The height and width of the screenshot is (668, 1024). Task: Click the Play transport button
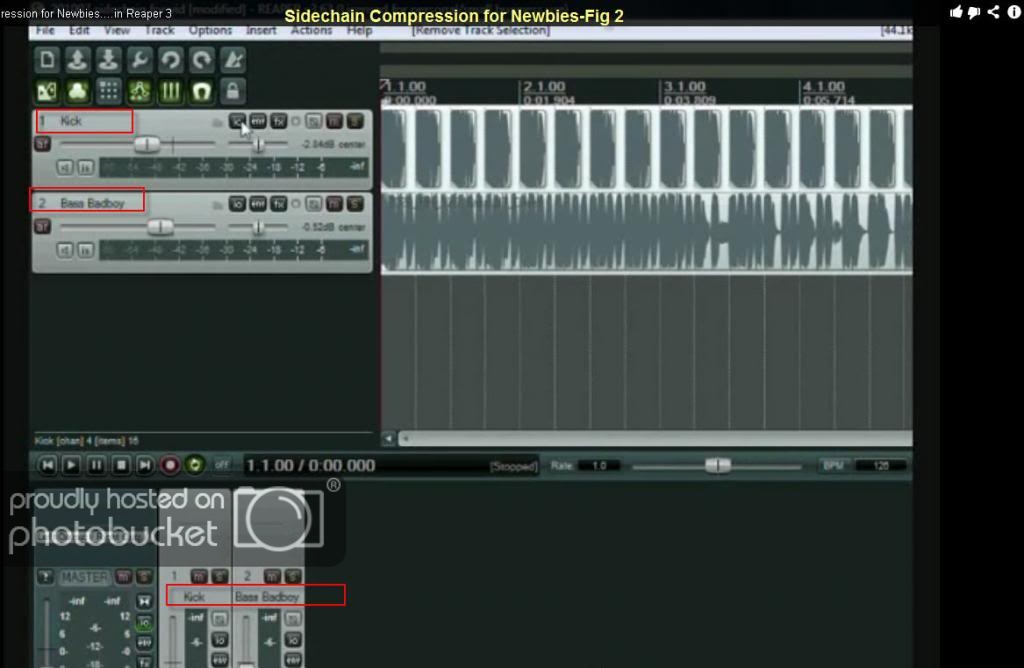pyautogui.click(x=71, y=466)
